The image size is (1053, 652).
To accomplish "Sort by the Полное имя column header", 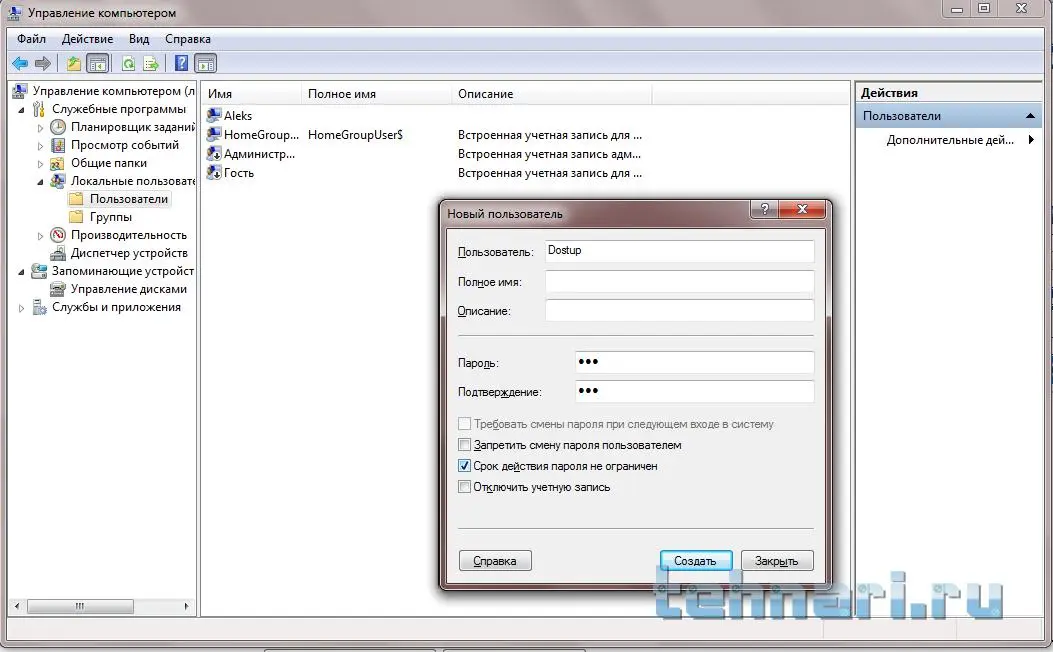I will coord(377,94).
